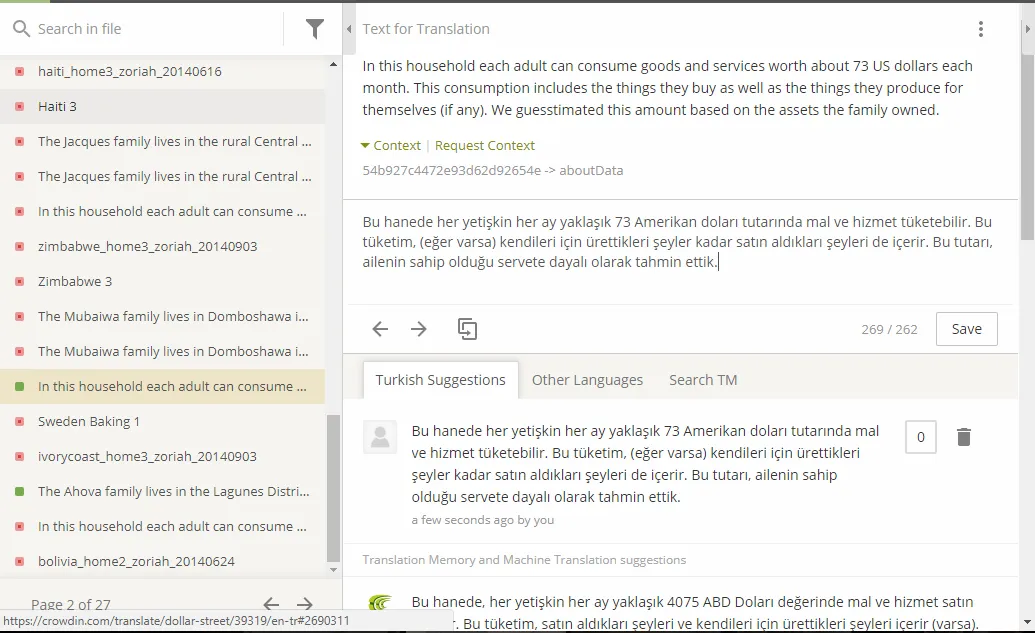Go to next string arrow
This screenshot has width=1035, height=633.
coord(418,329)
